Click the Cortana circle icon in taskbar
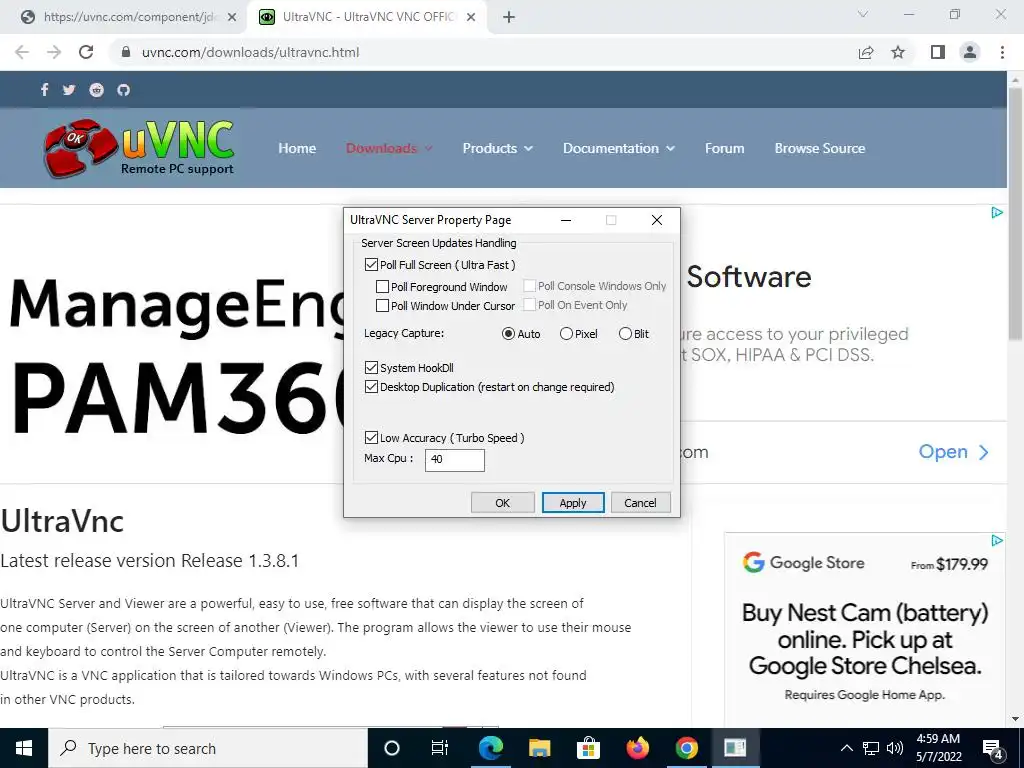 (x=392, y=748)
